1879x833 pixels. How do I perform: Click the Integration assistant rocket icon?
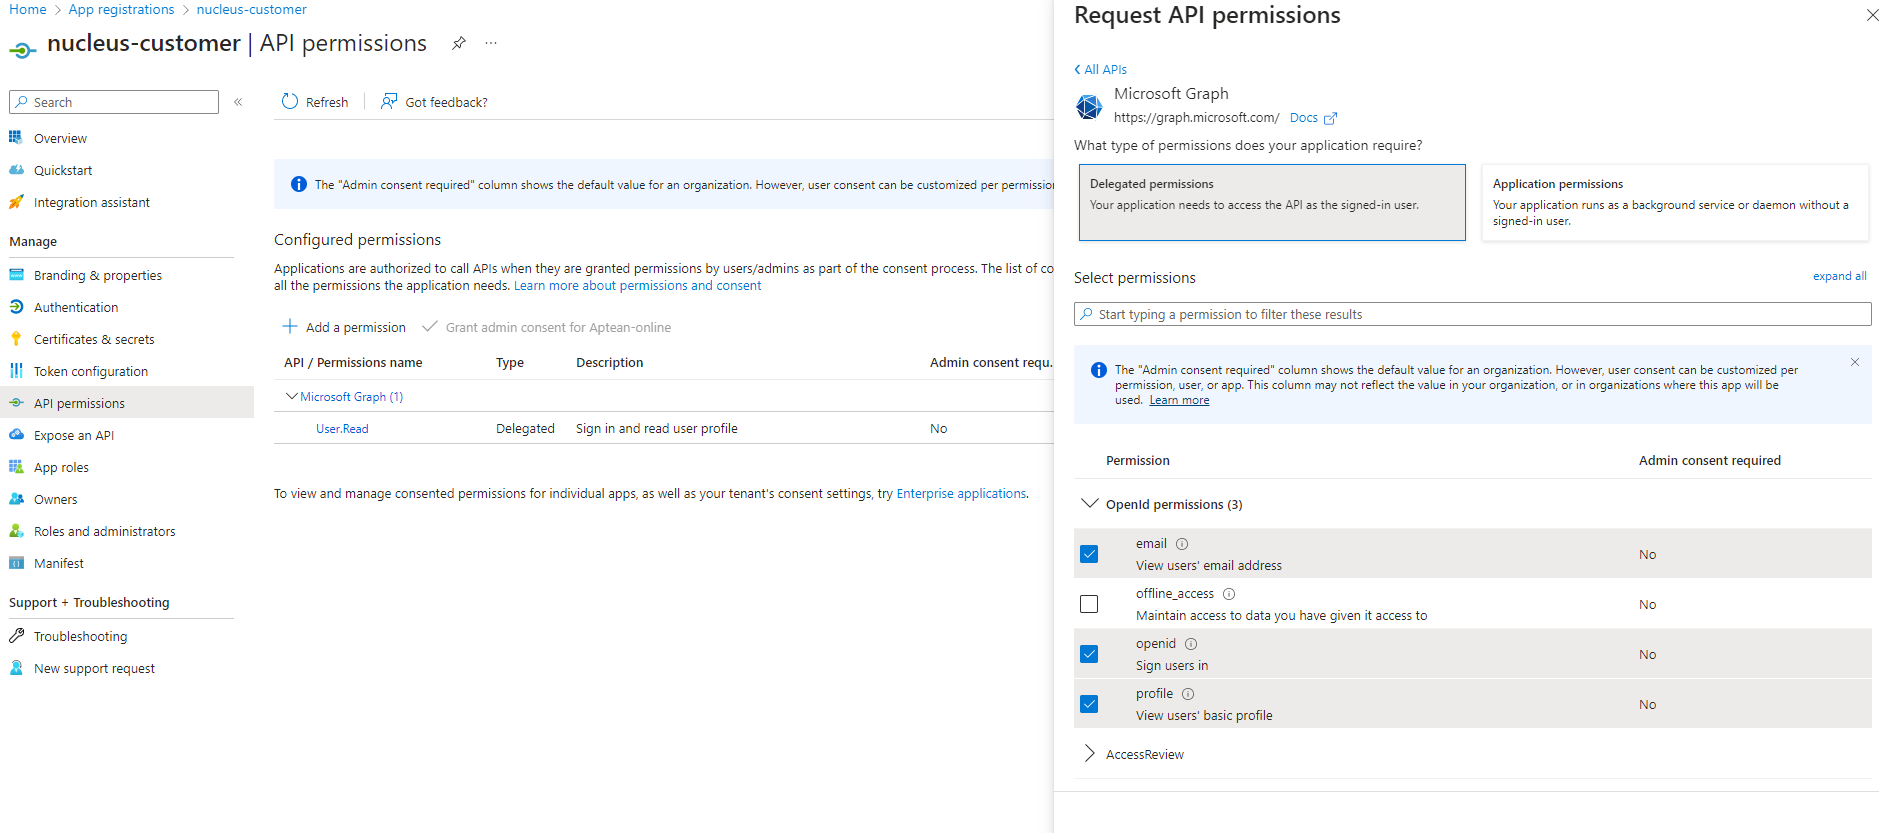(16, 202)
